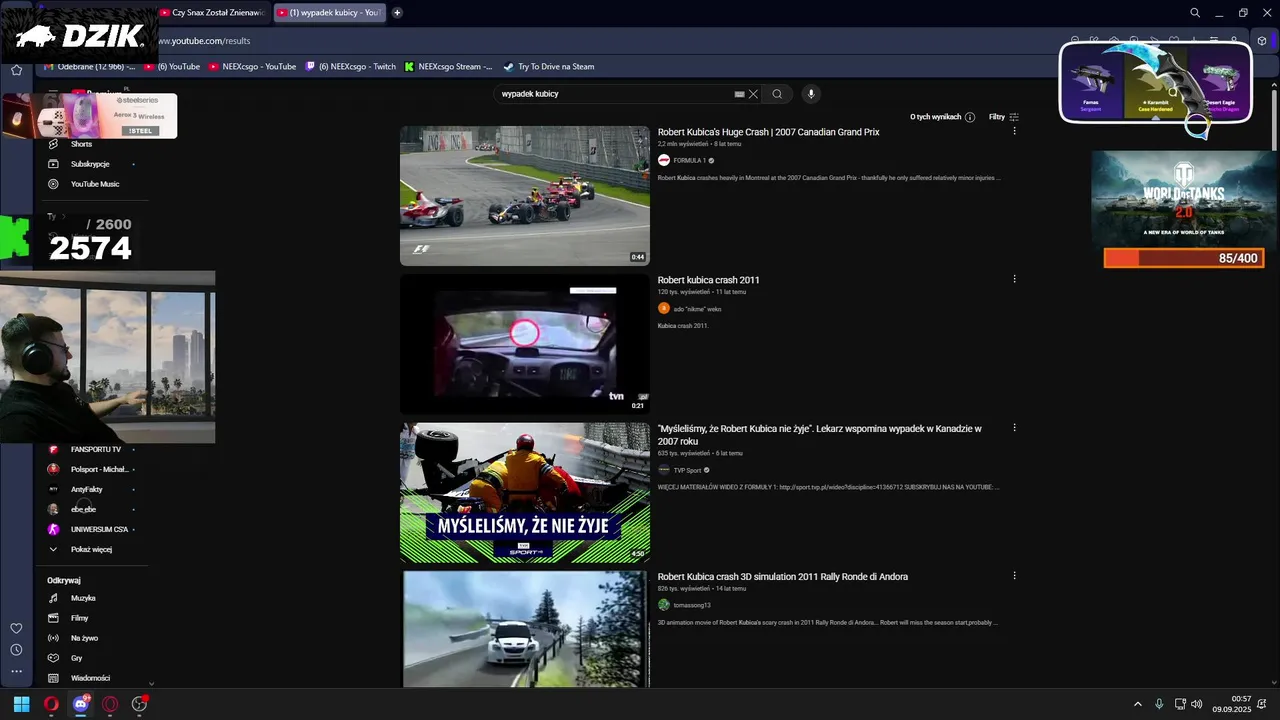The image size is (1280, 720).
Task: Open title 'Robert Kubica's Huge Crash | 2007 Canadian Grand Prix'
Action: 768,132
